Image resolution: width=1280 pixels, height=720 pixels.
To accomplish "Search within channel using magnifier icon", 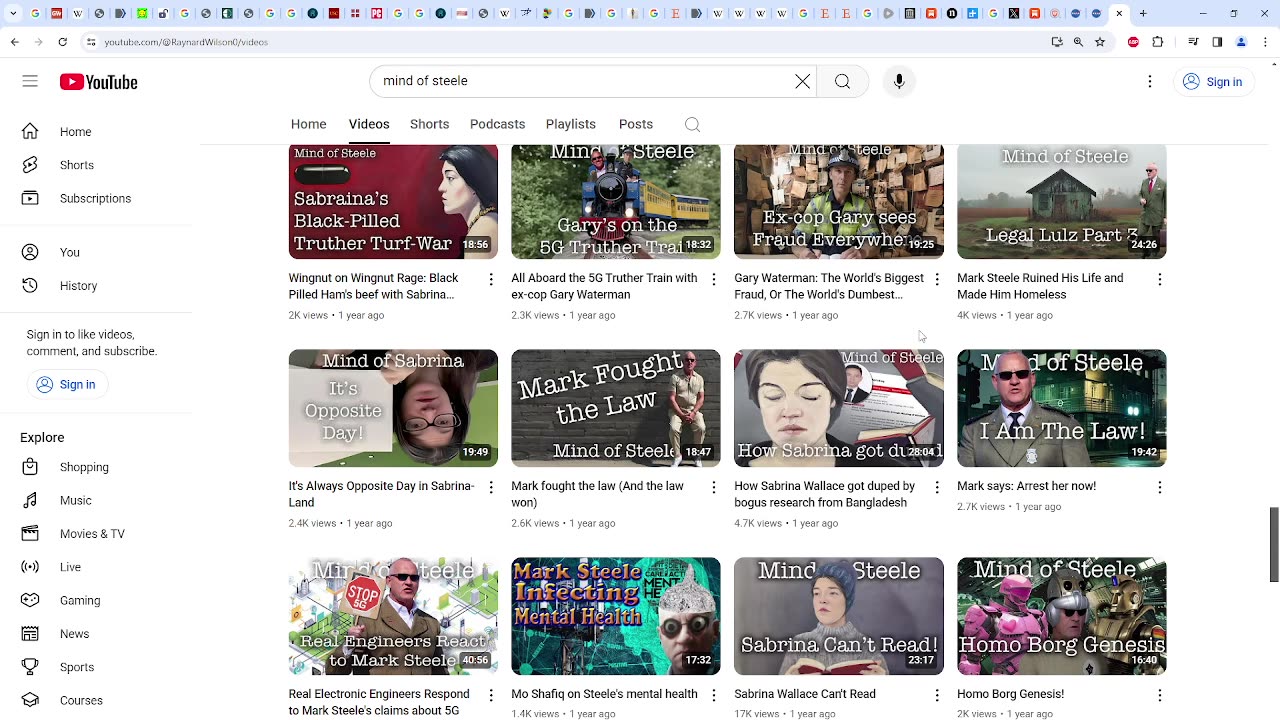I will coord(692,124).
